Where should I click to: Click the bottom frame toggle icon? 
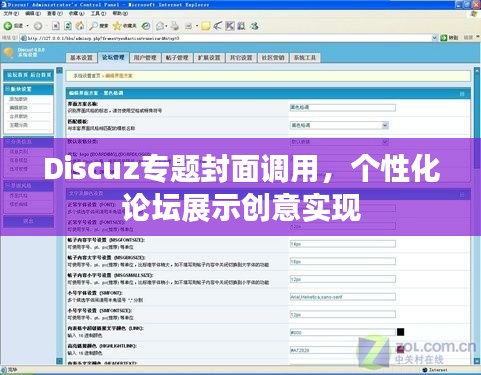coord(59,361)
